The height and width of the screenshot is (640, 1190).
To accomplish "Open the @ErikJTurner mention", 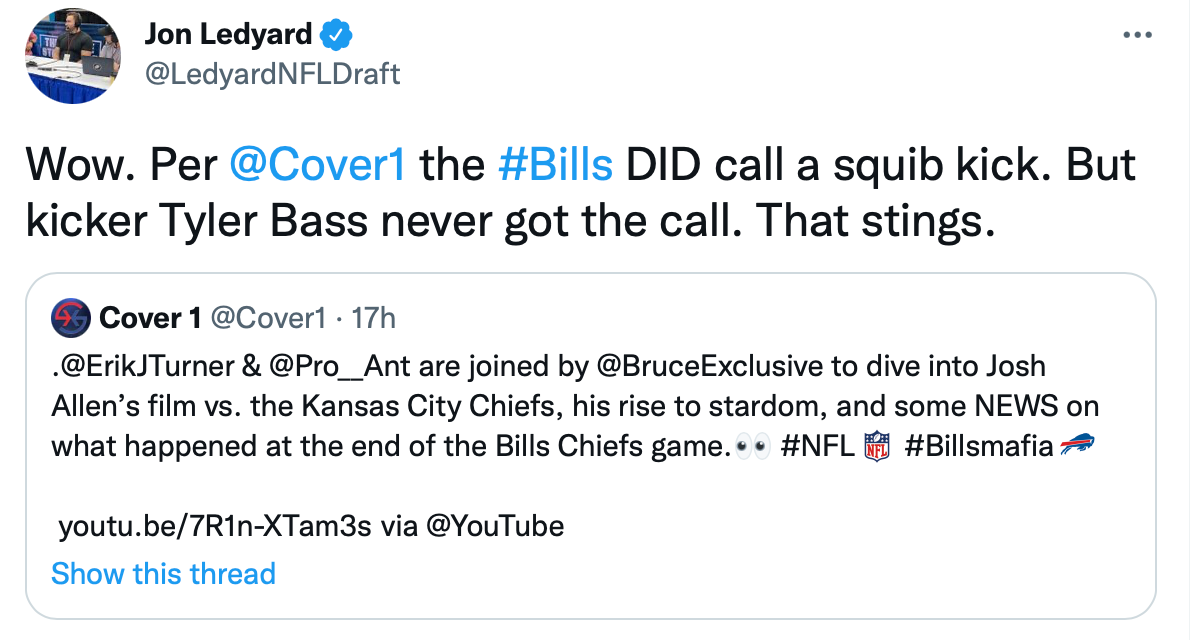I will pyautogui.click(x=142, y=367).
